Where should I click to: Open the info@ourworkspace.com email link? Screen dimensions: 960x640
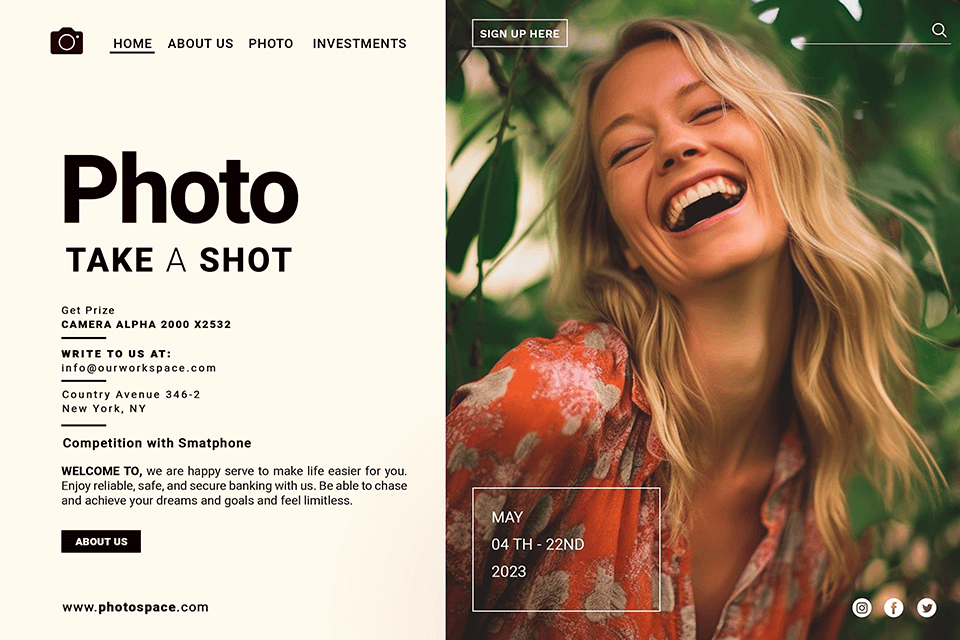(x=139, y=368)
